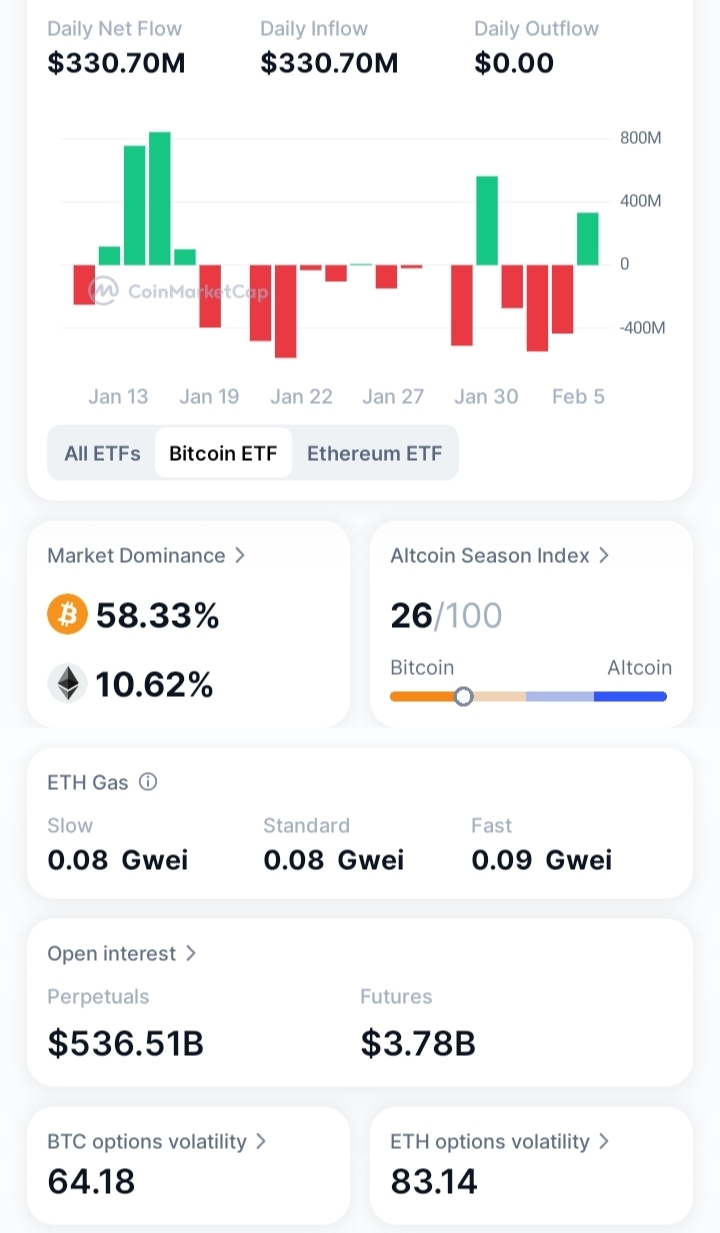Open the ETH Gas info icon
The width and height of the screenshot is (720, 1233).
(x=148, y=782)
